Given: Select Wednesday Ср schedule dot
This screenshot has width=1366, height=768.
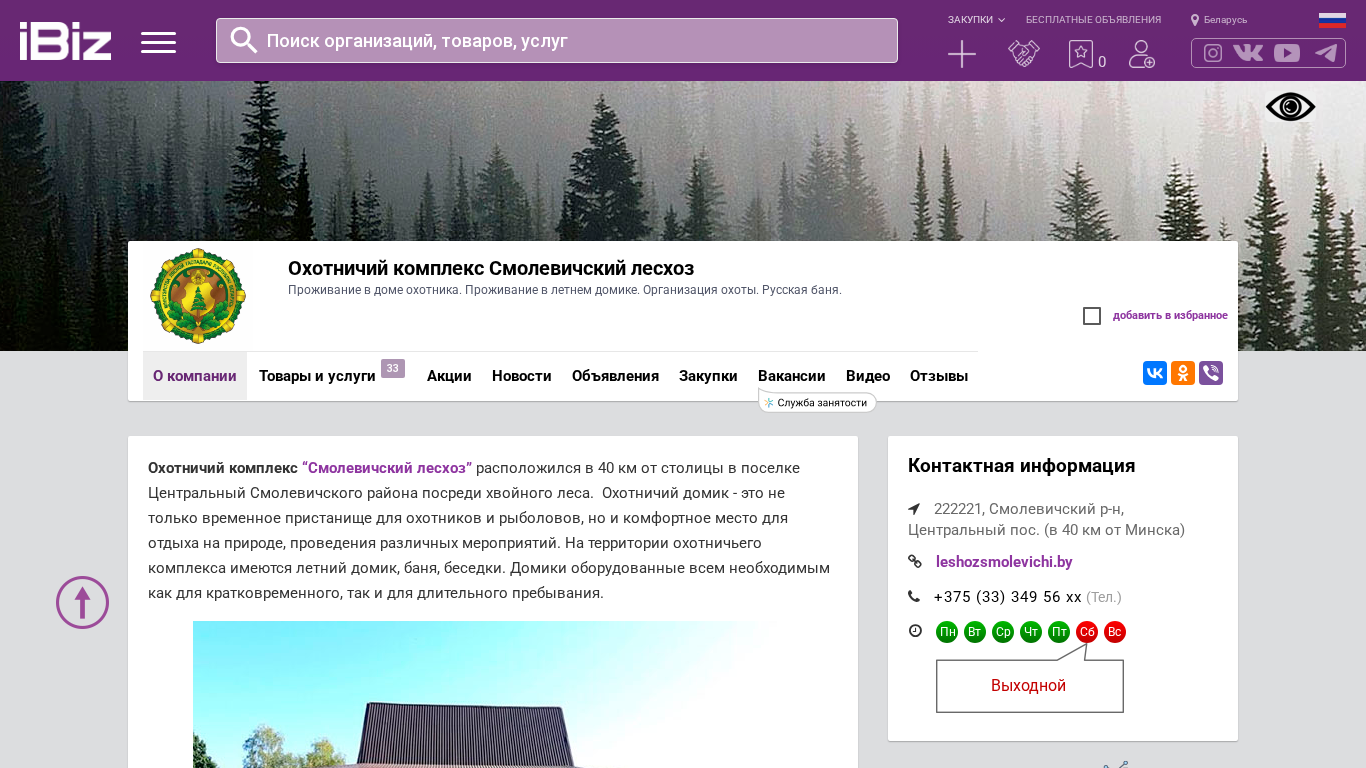Looking at the screenshot, I should [1003, 632].
